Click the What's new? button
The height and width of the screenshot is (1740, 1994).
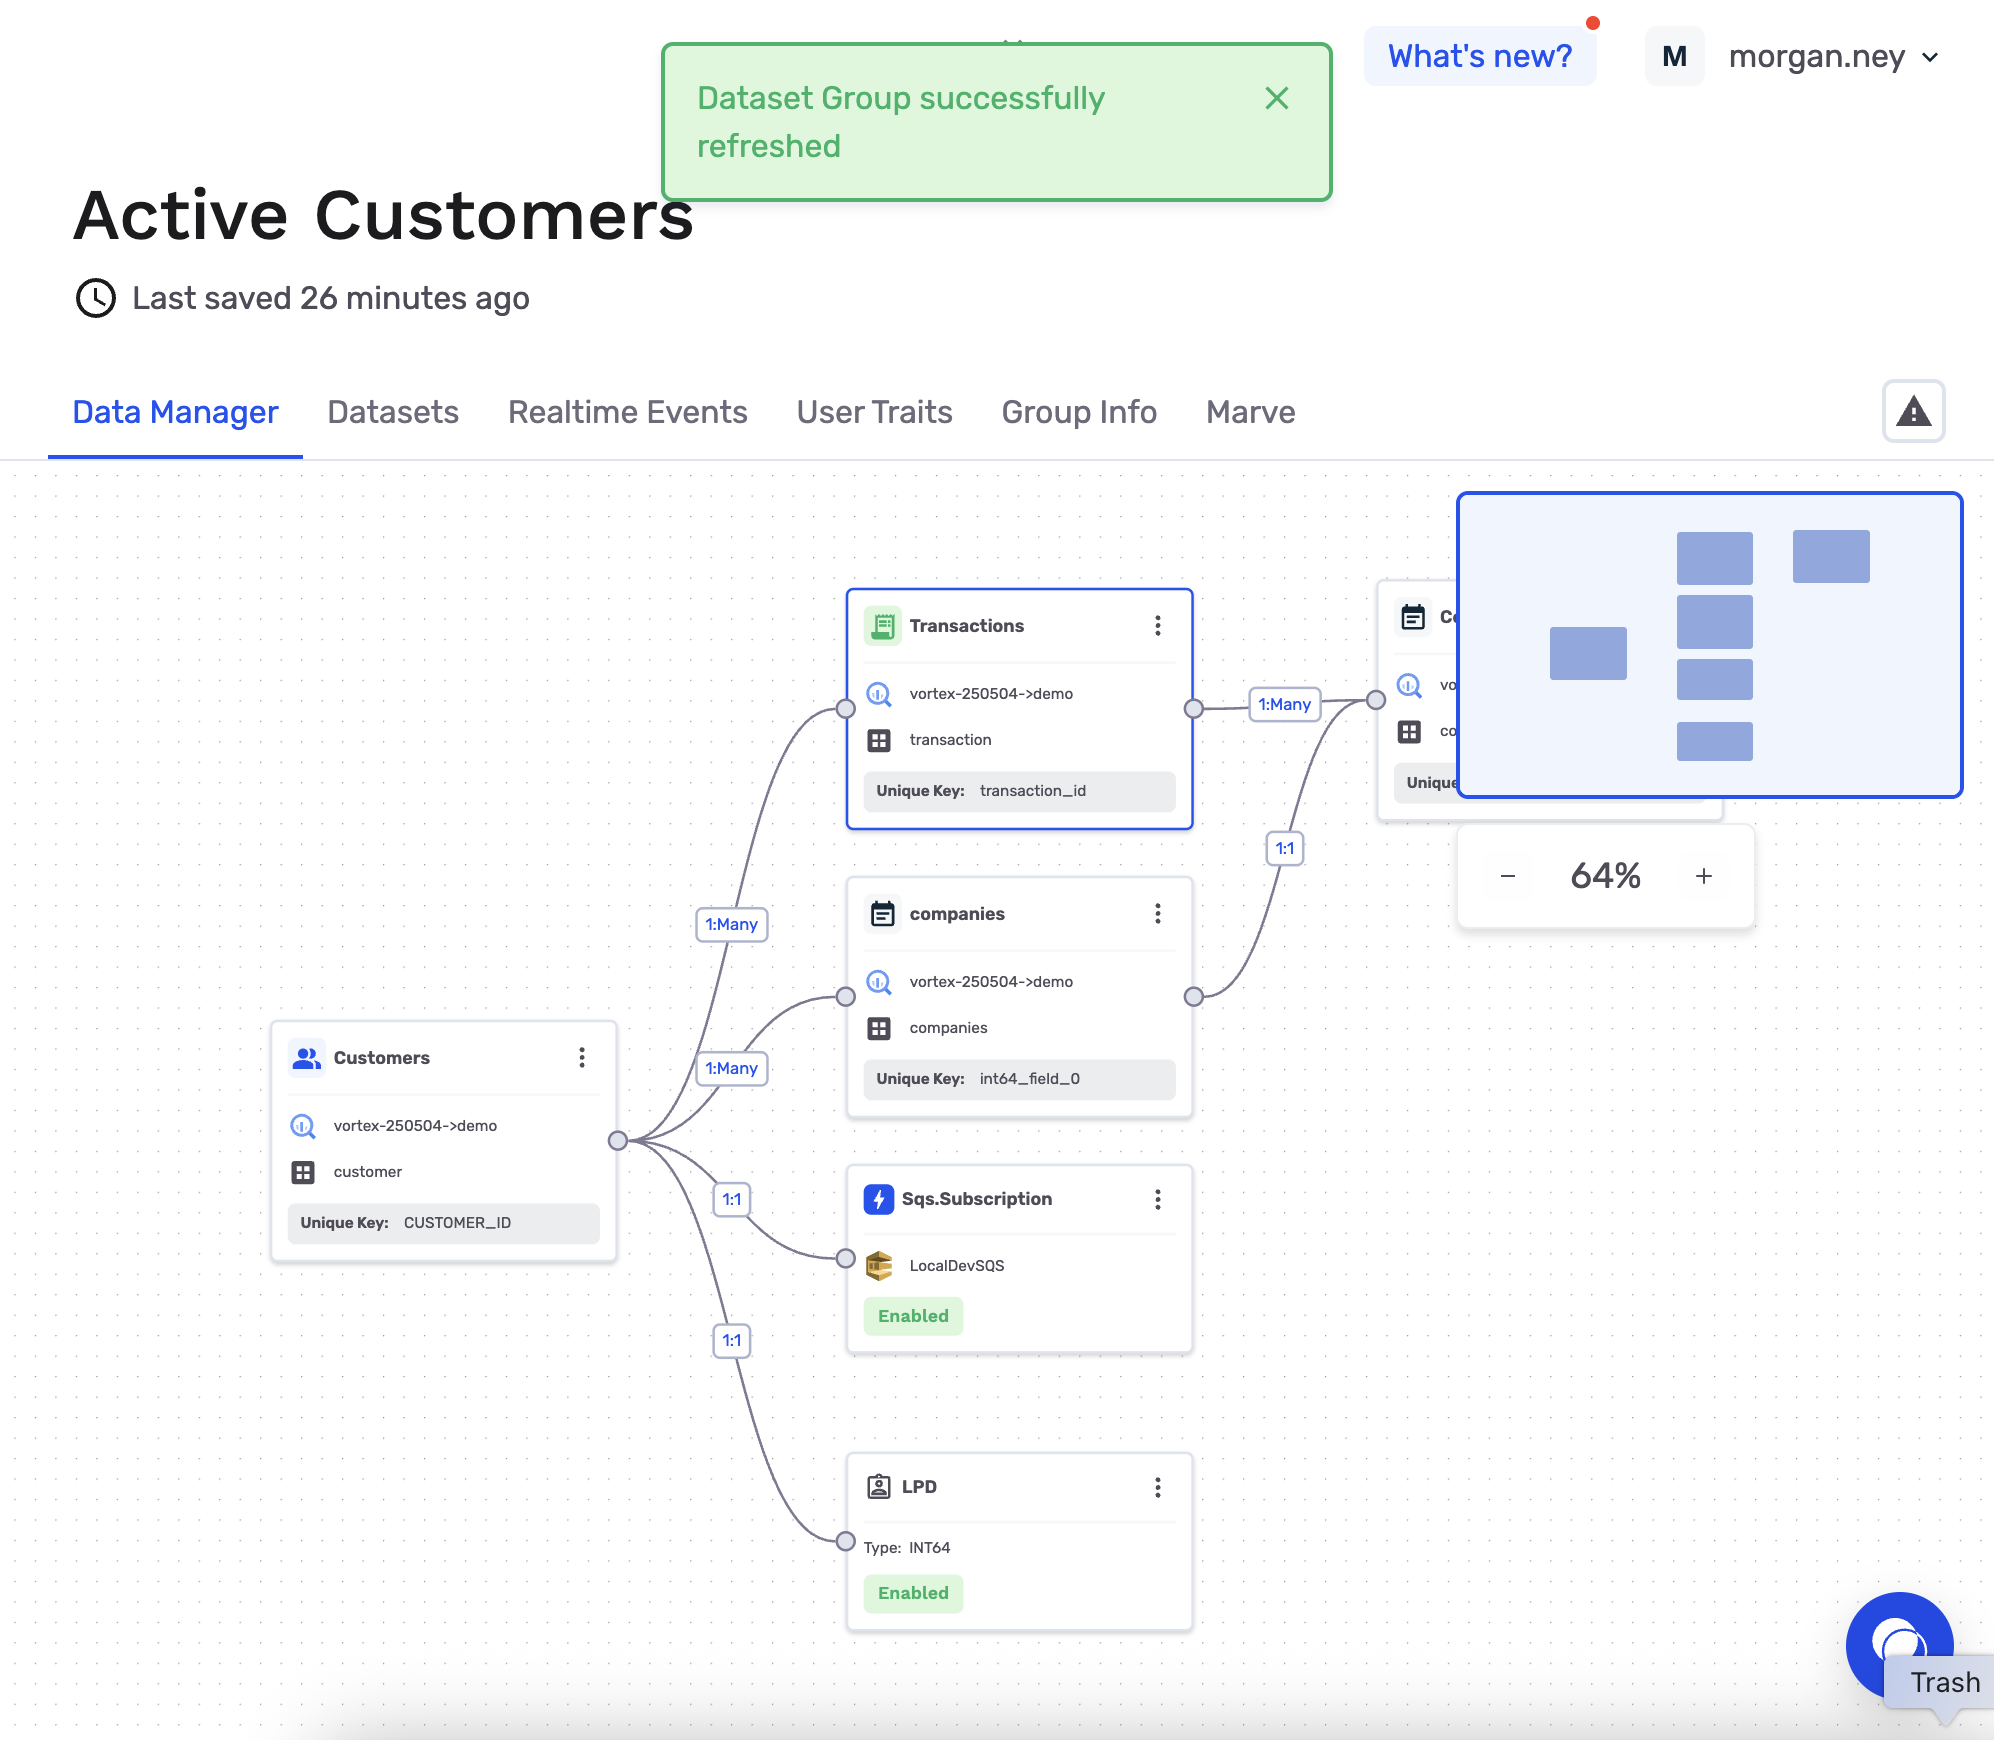point(1480,57)
